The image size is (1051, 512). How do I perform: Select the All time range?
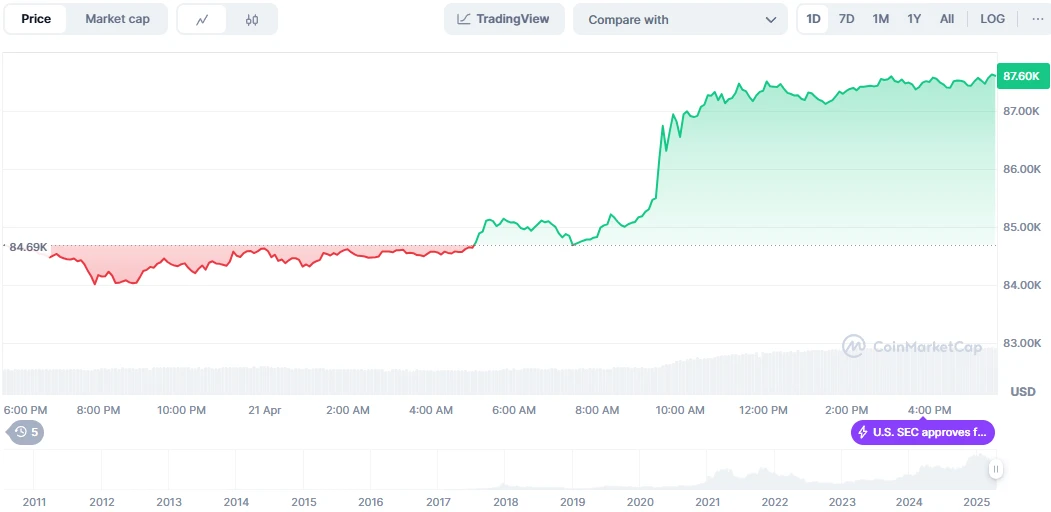click(947, 19)
